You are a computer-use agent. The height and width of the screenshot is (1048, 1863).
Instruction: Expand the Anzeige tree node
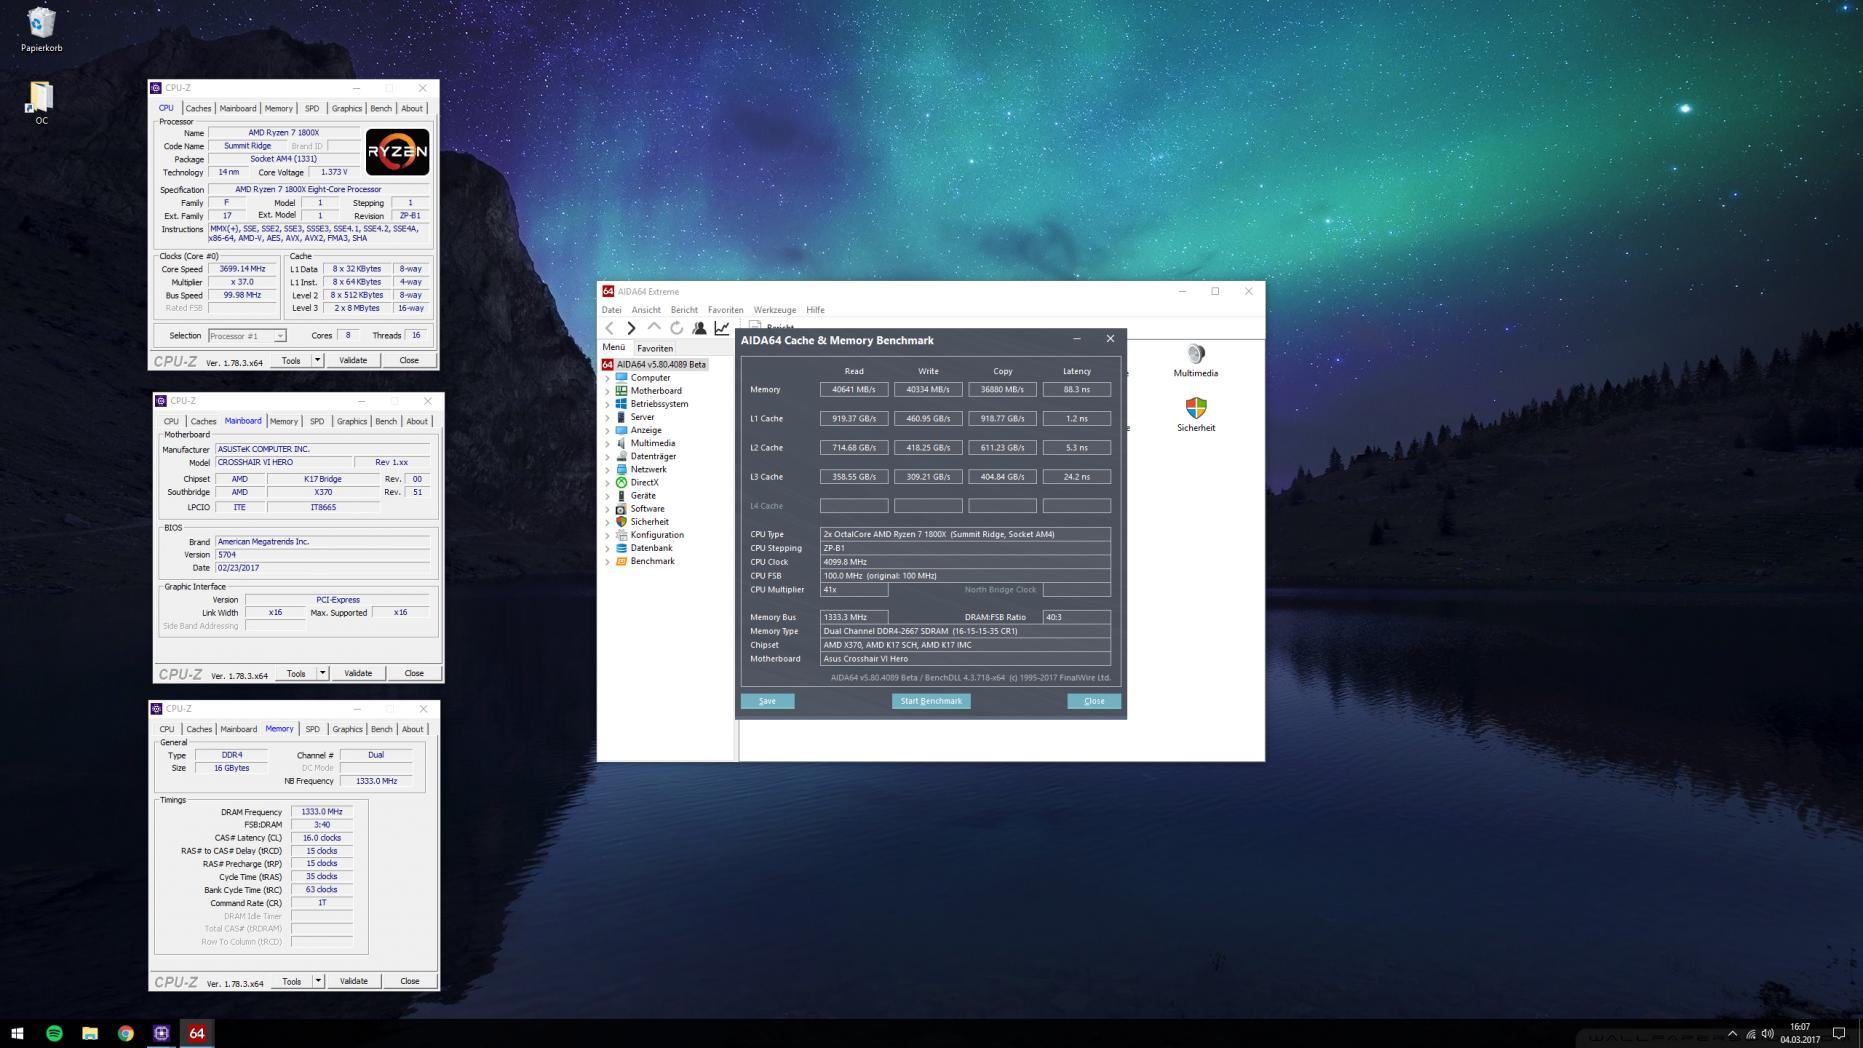607,431
